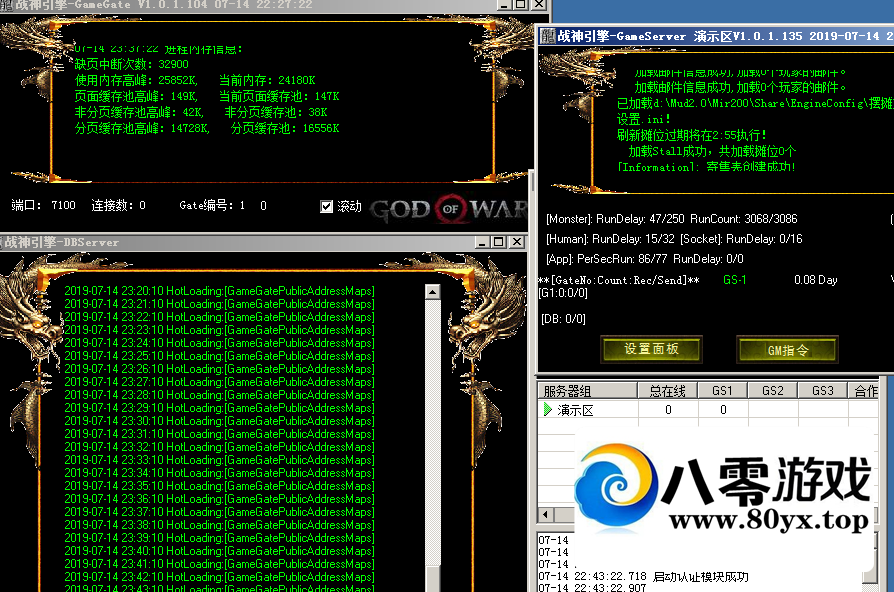Click the 缺页中断次数: 32900 log line
The image size is (894, 592).
coord(132,64)
